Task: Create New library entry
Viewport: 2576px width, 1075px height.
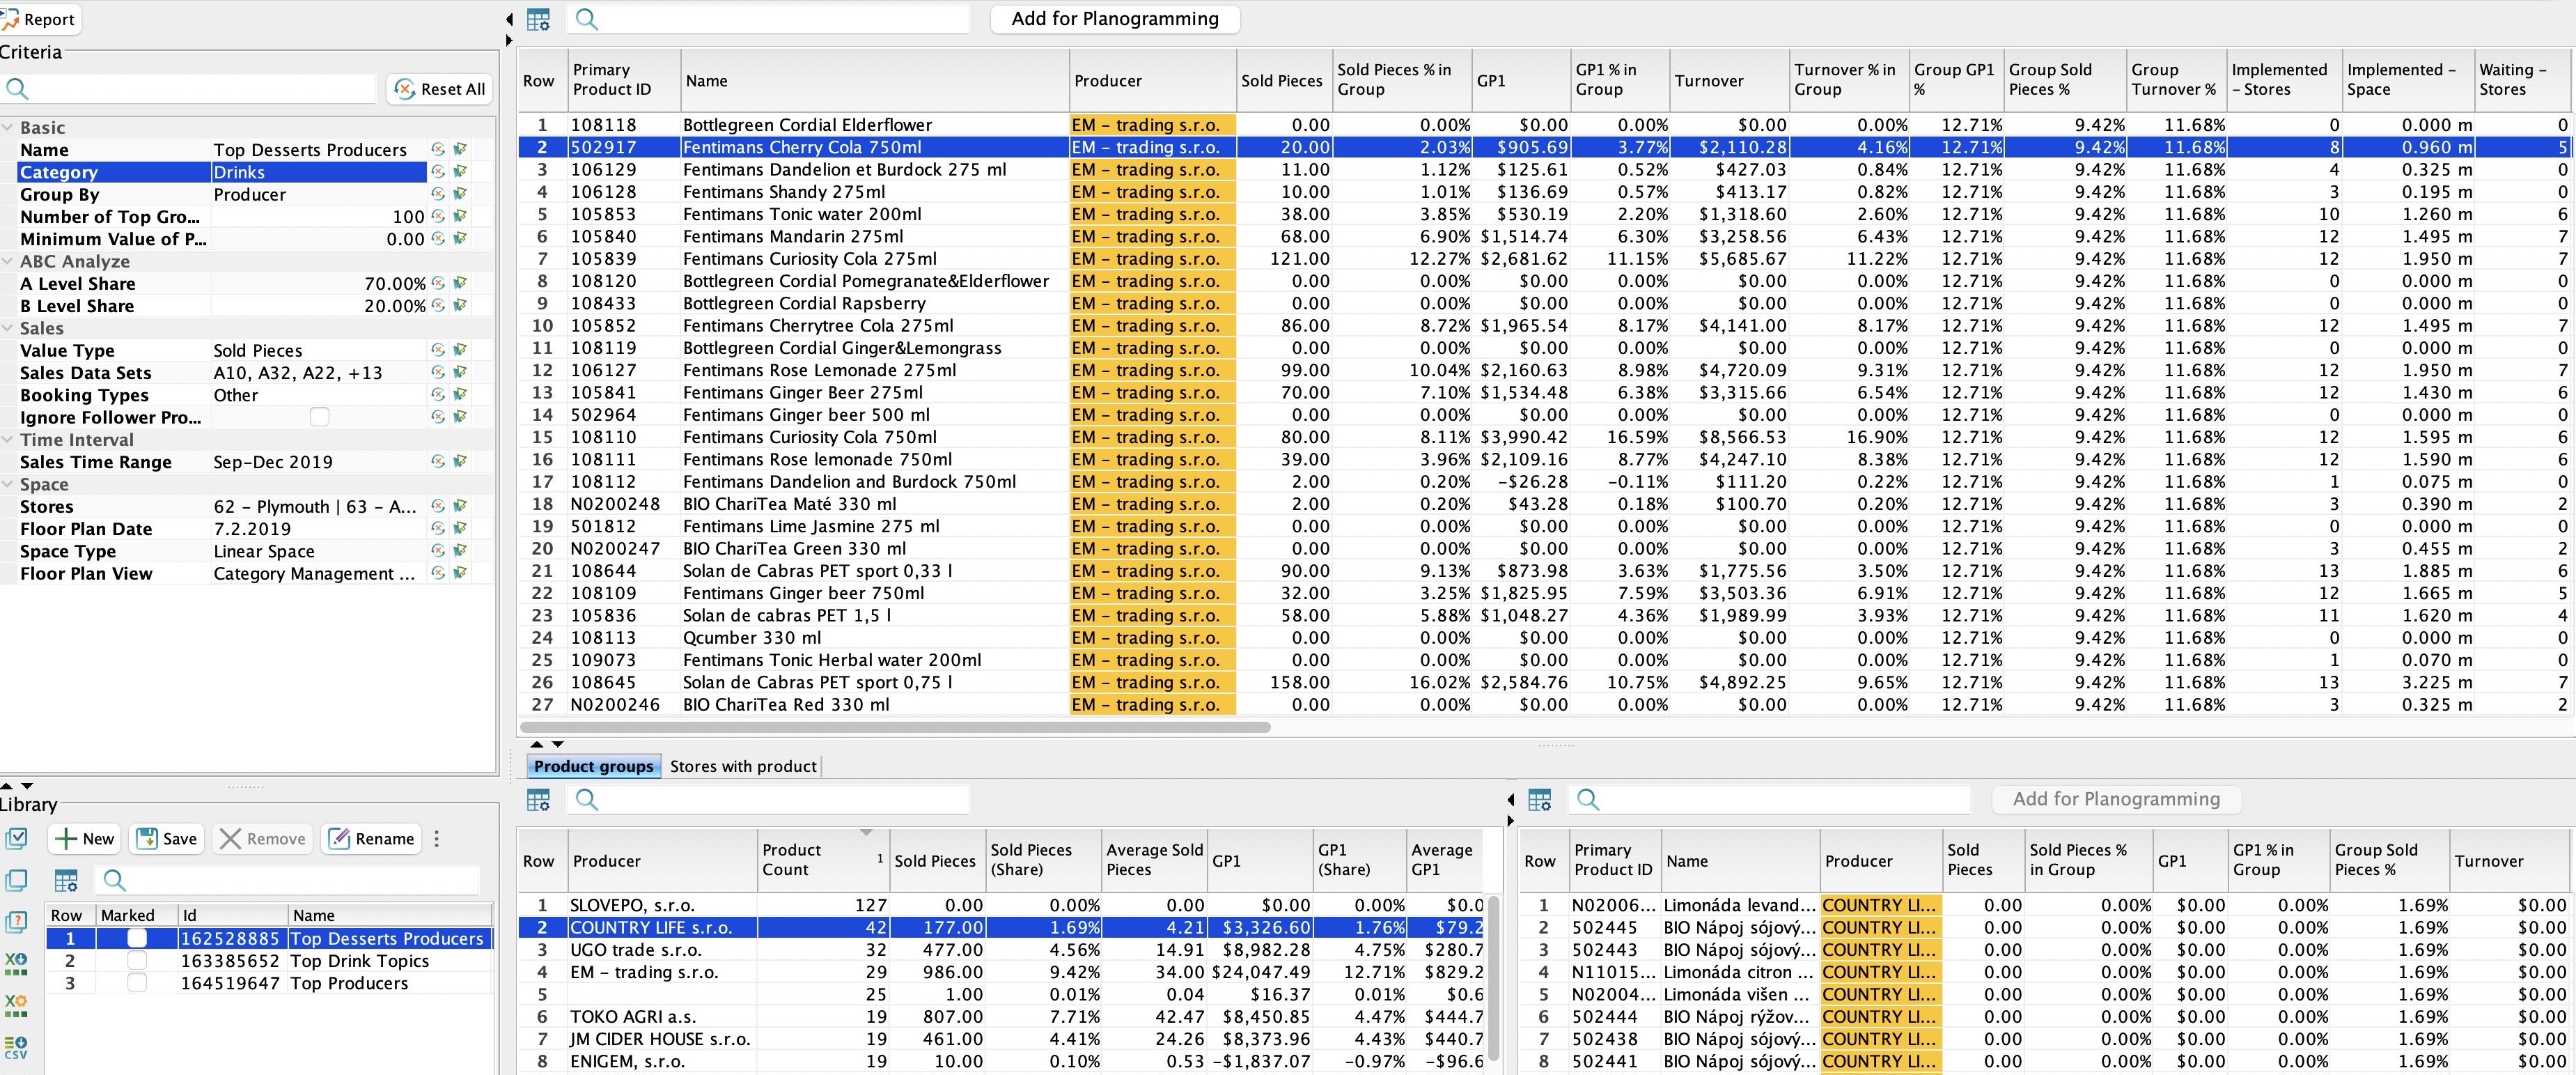Action: 84,838
